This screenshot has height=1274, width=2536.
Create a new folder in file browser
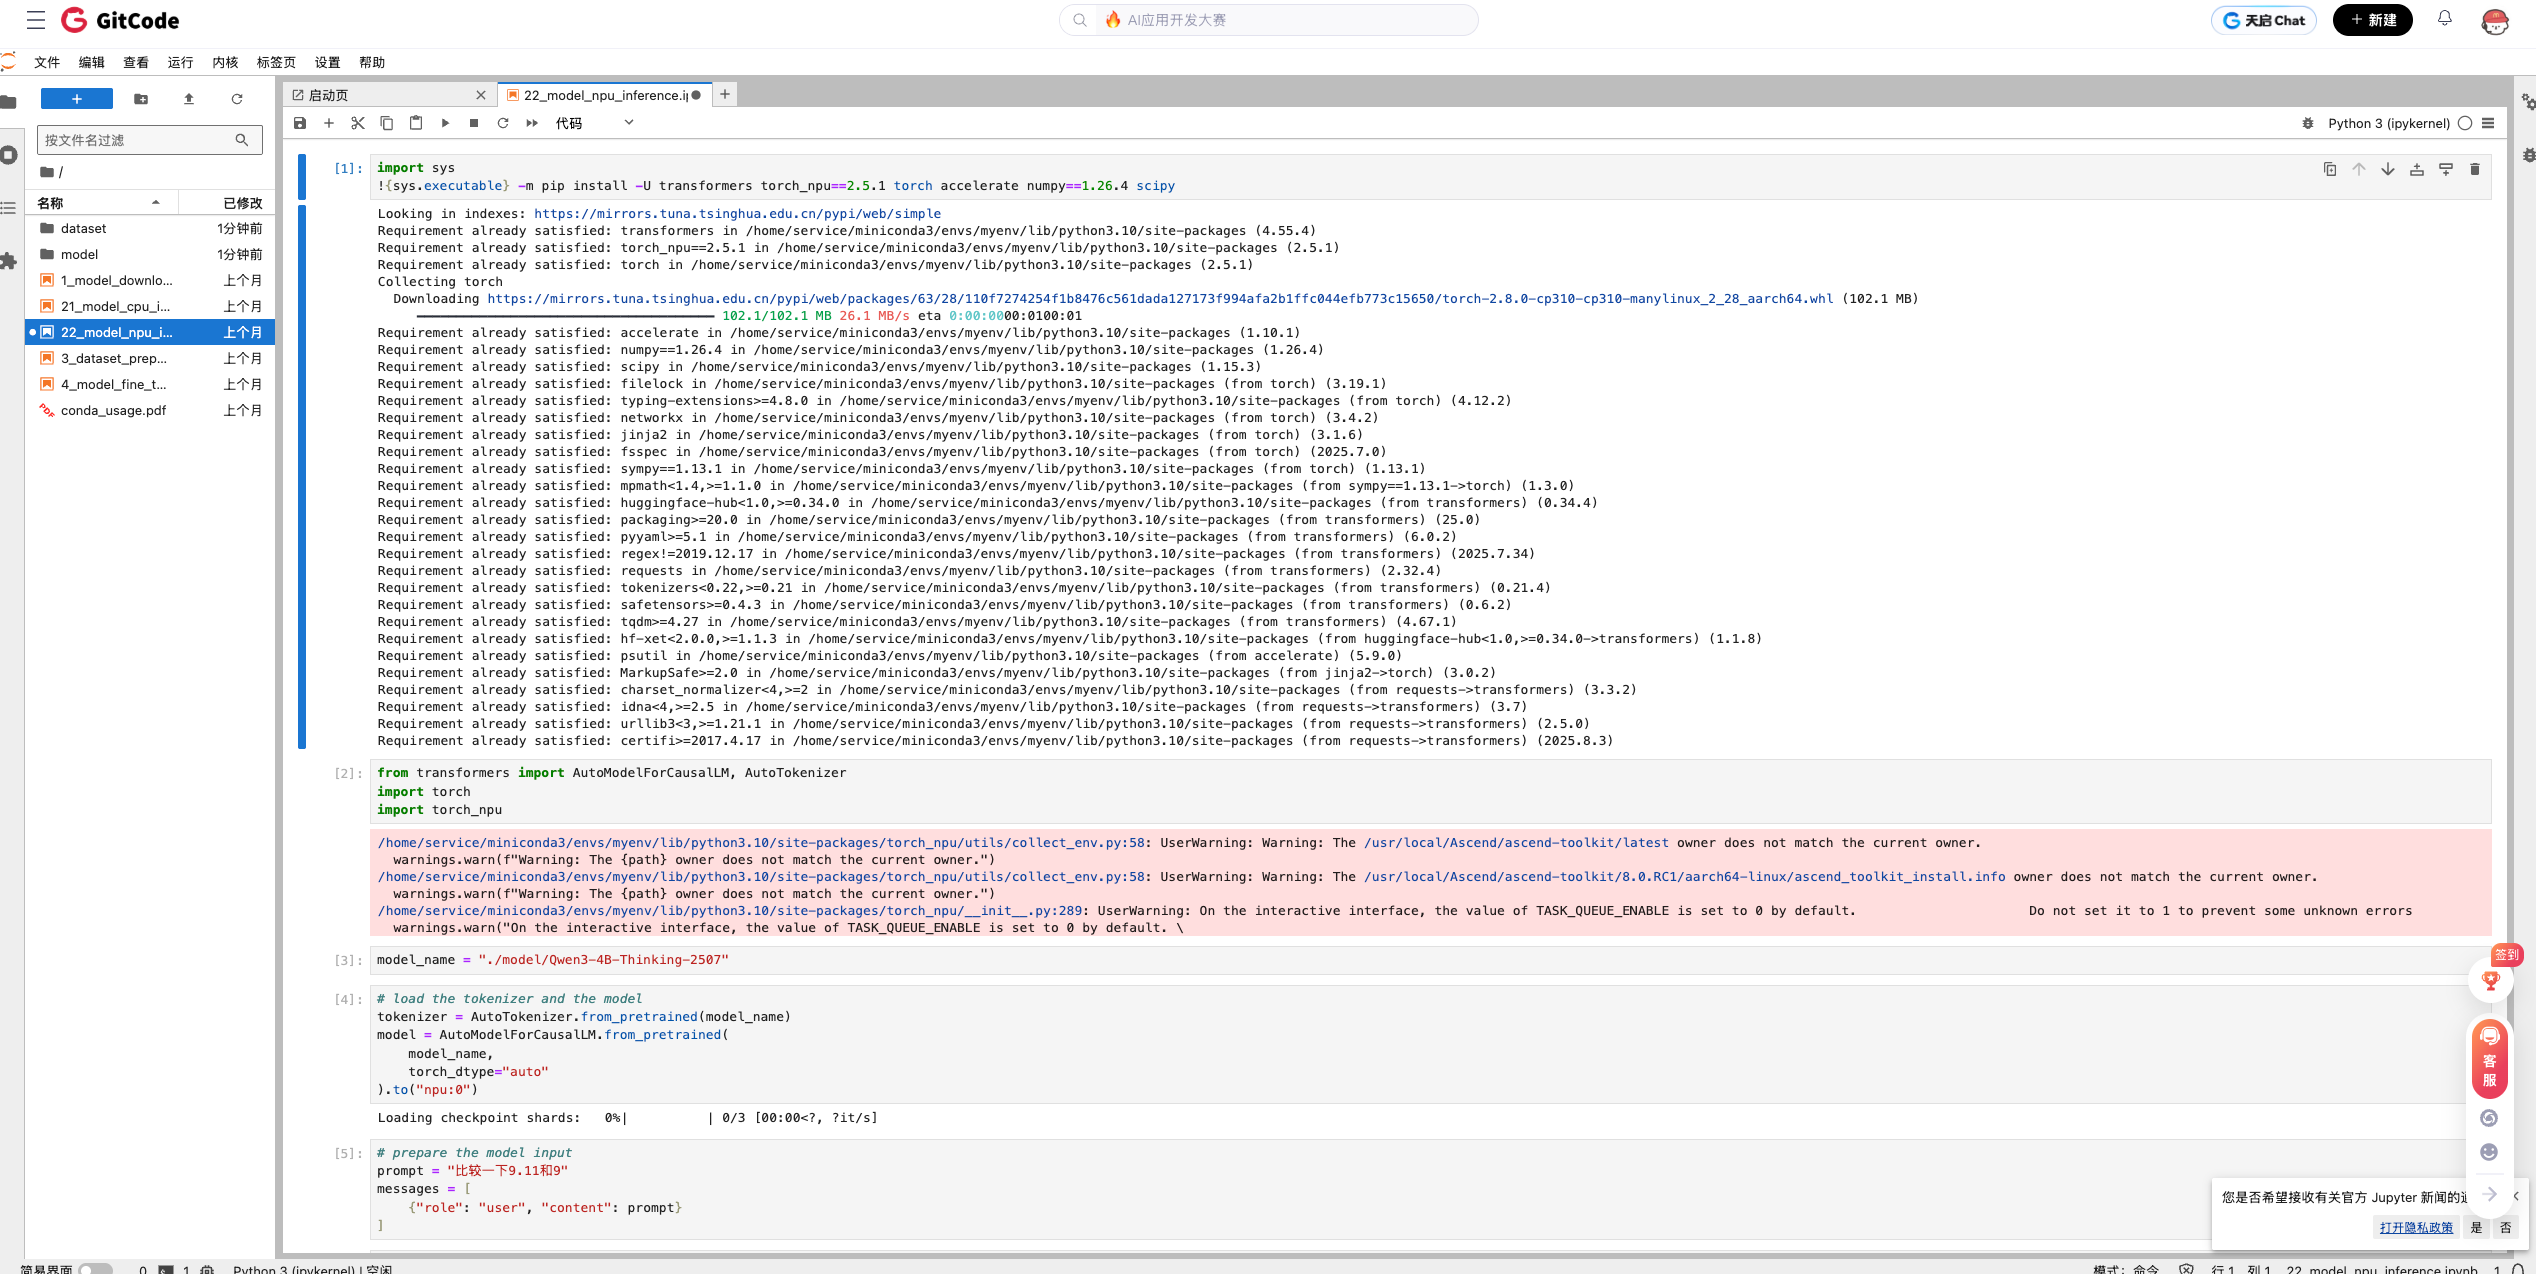pos(140,99)
